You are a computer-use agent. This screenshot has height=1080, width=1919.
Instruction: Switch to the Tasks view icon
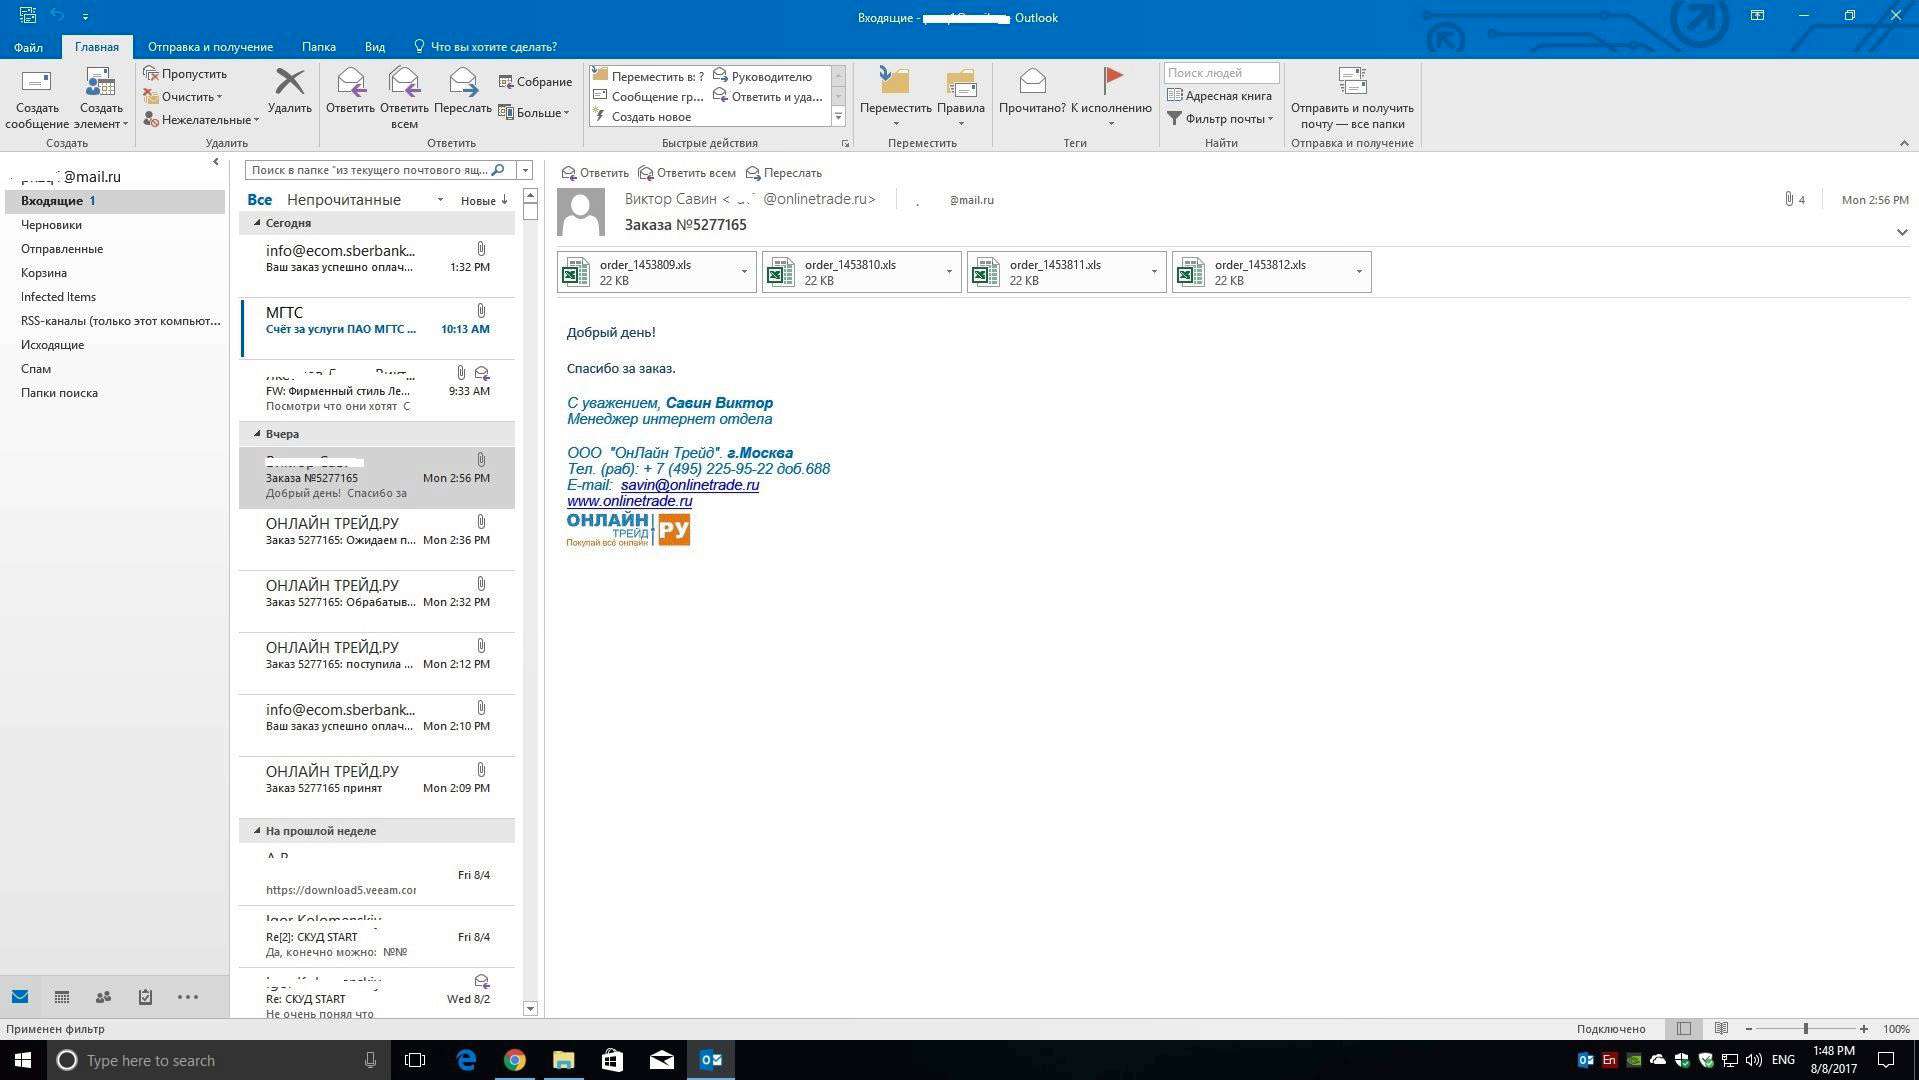click(x=145, y=997)
